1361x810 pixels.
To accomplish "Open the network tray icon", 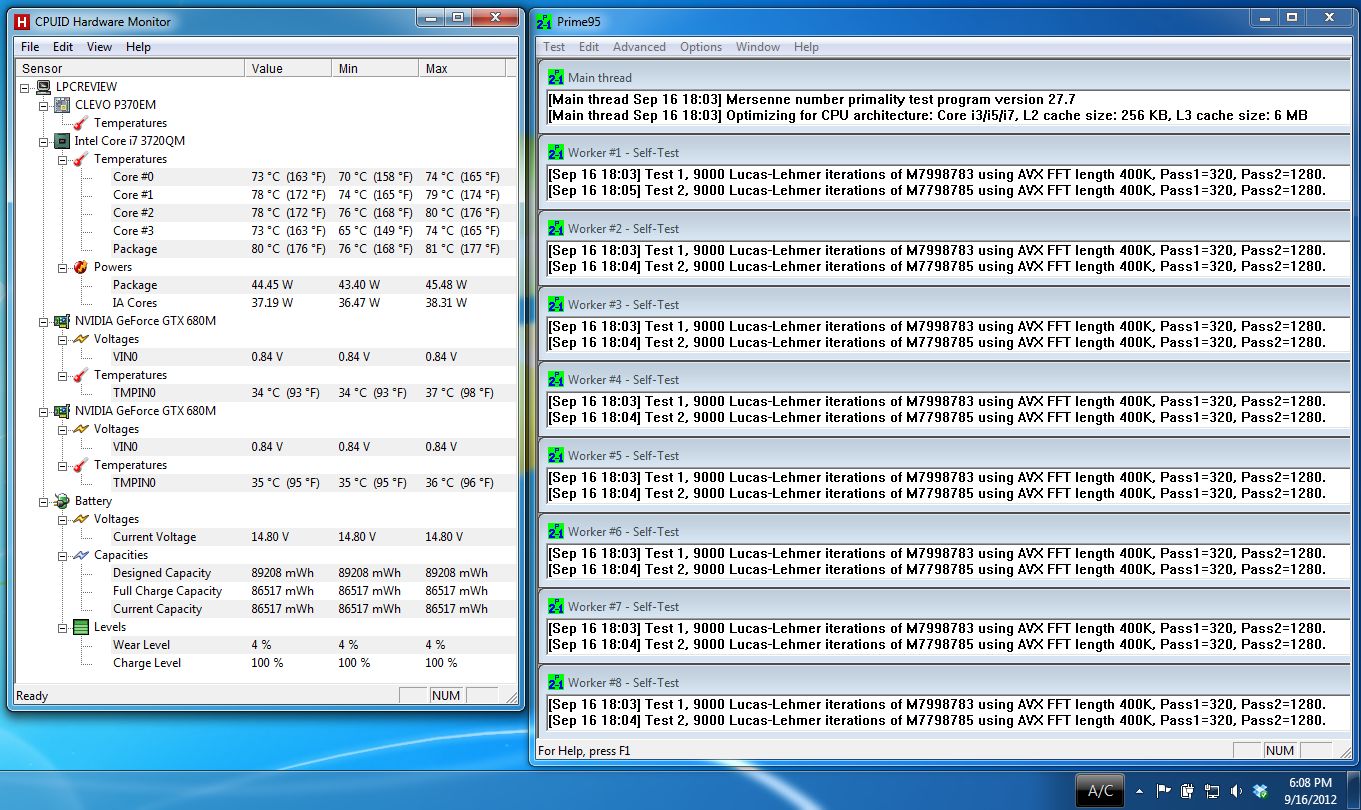I will [1211, 790].
